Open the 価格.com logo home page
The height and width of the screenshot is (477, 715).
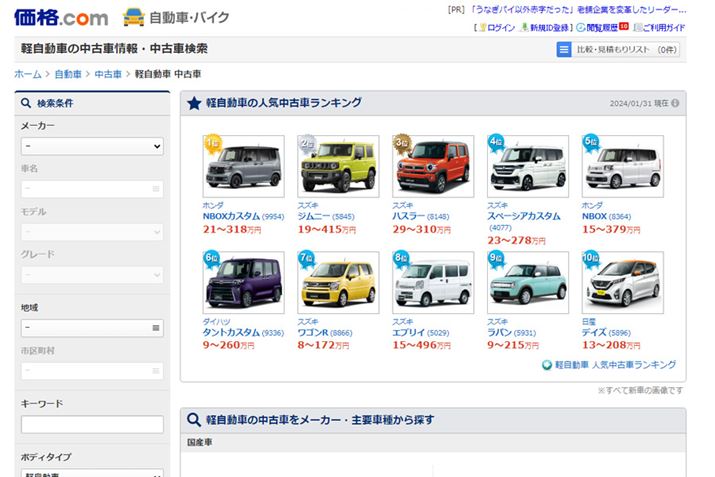(61, 18)
